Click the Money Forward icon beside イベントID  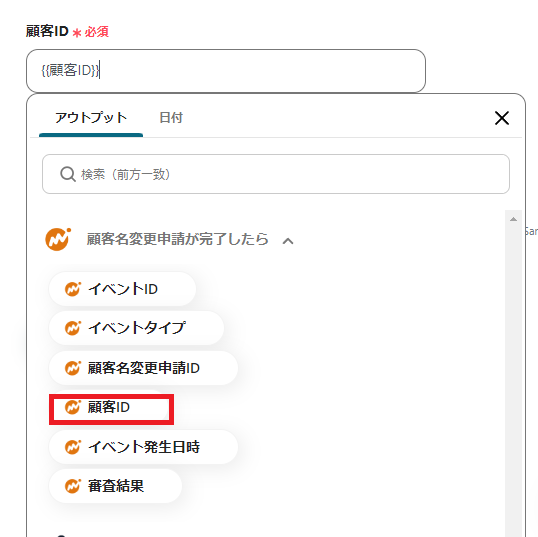coord(73,289)
